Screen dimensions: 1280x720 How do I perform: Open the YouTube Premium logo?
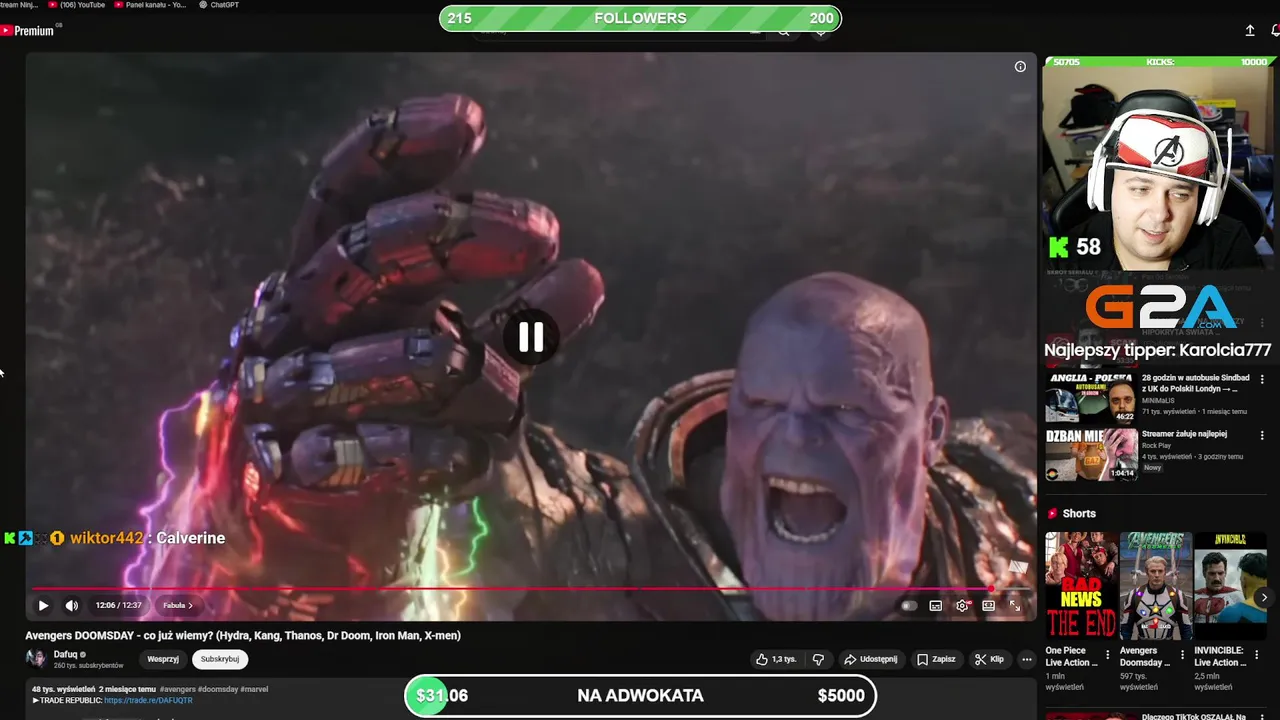[28, 31]
